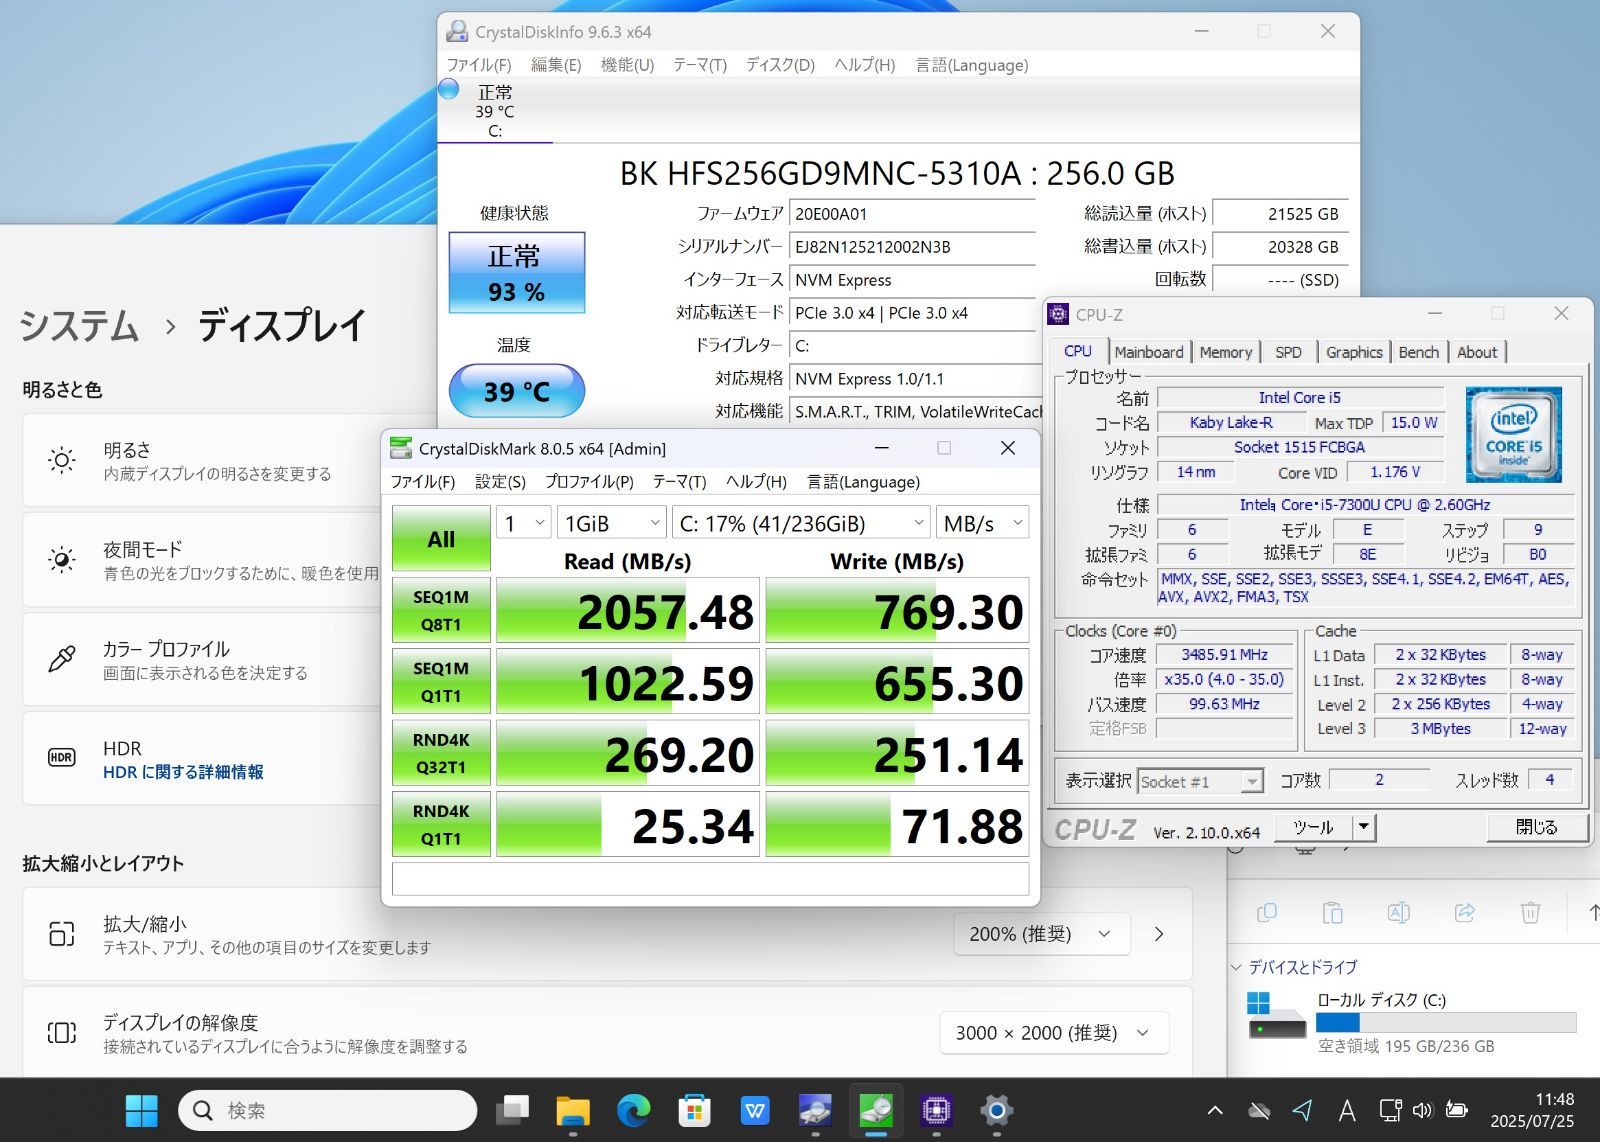Click the Delete trash icon in Explorer
This screenshot has height=1142, width=1600.
pos(1530,912)
